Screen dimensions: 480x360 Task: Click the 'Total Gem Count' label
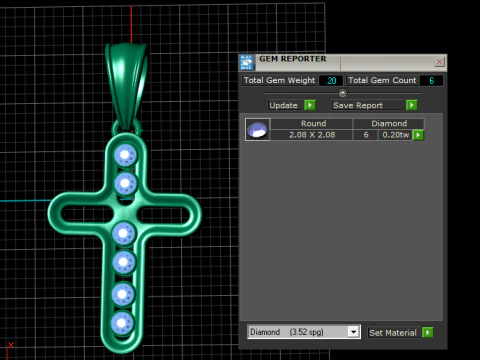click(x=382, y=80)
